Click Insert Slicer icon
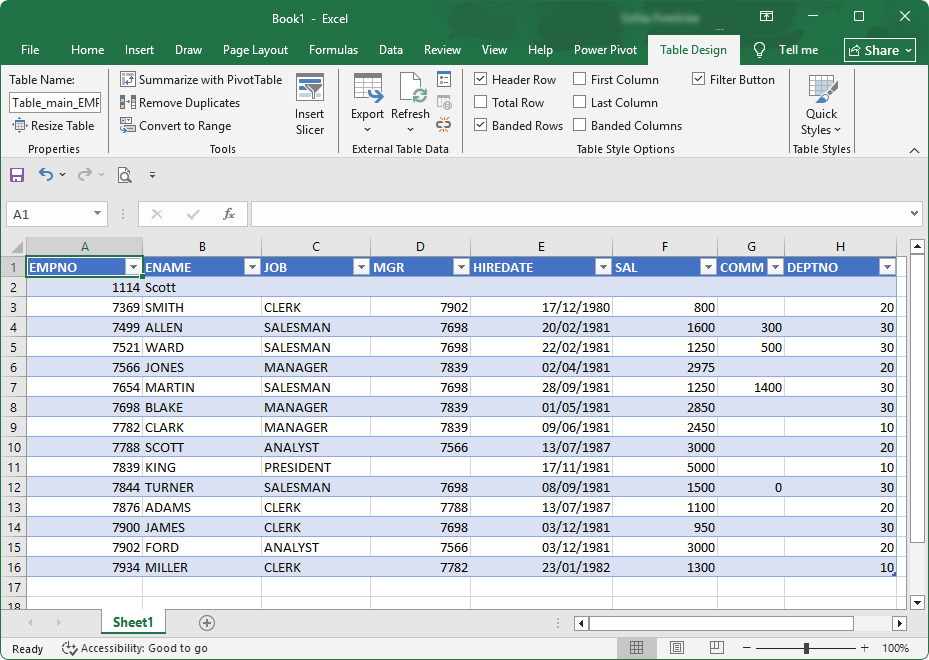 [x=310, y=88]
